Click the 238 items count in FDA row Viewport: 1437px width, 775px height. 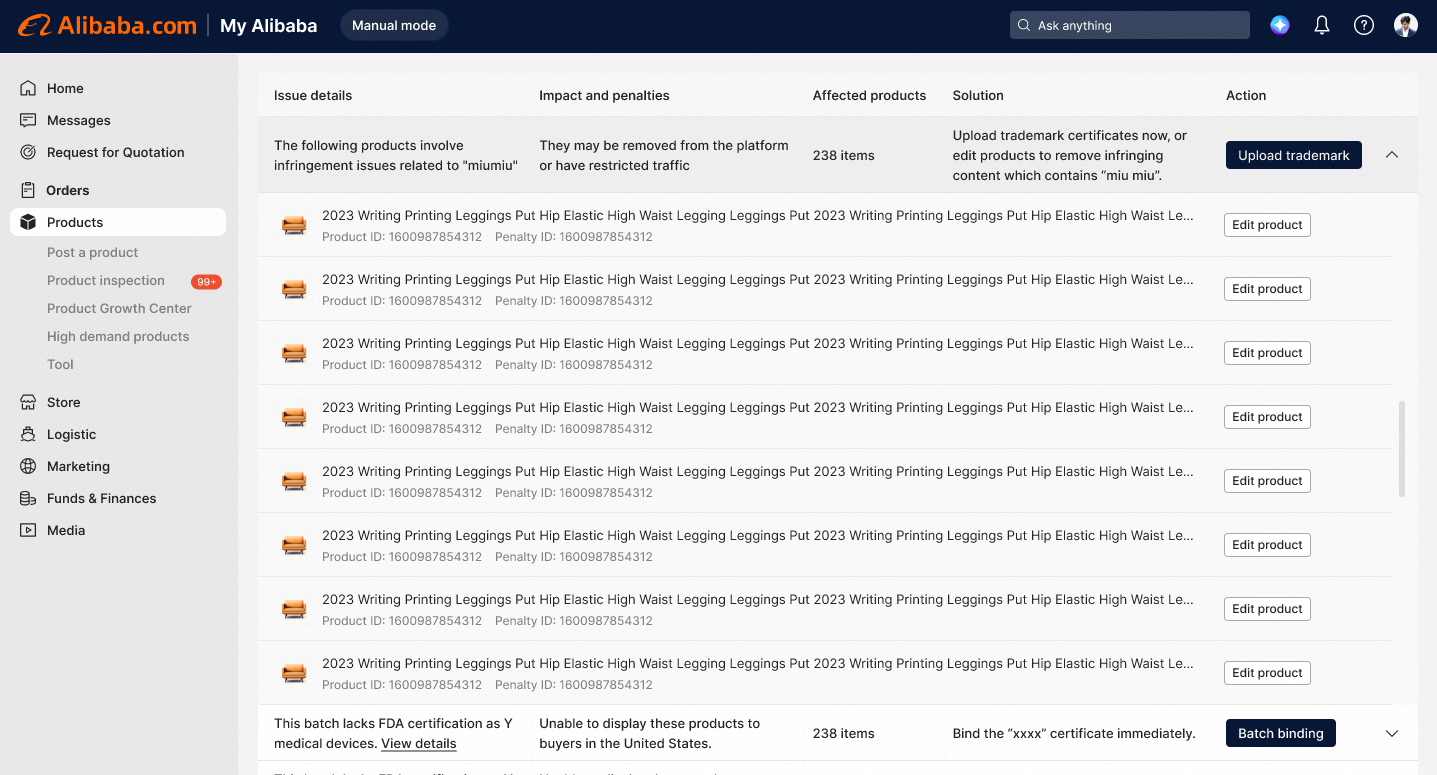(844, 733)
